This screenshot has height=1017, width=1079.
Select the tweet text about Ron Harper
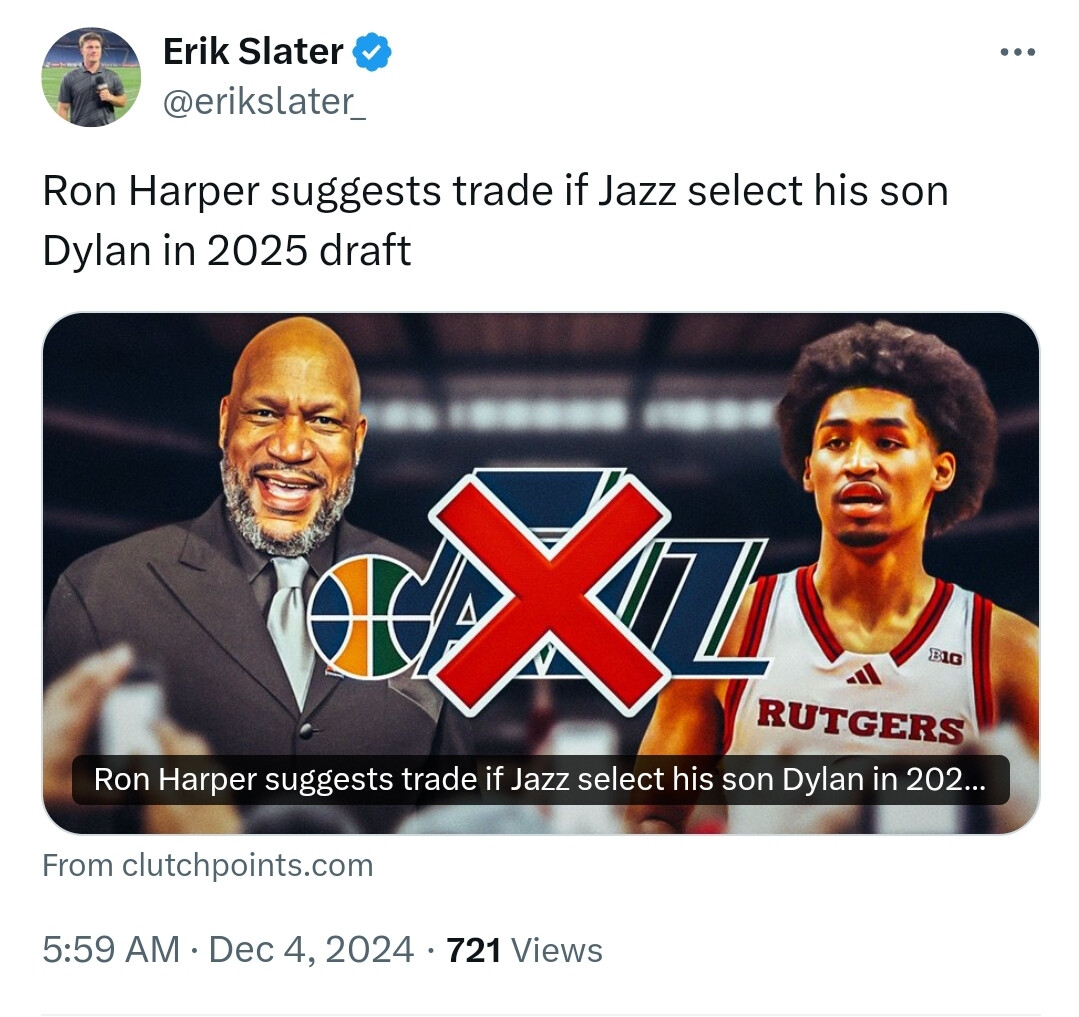pos(494,220)
